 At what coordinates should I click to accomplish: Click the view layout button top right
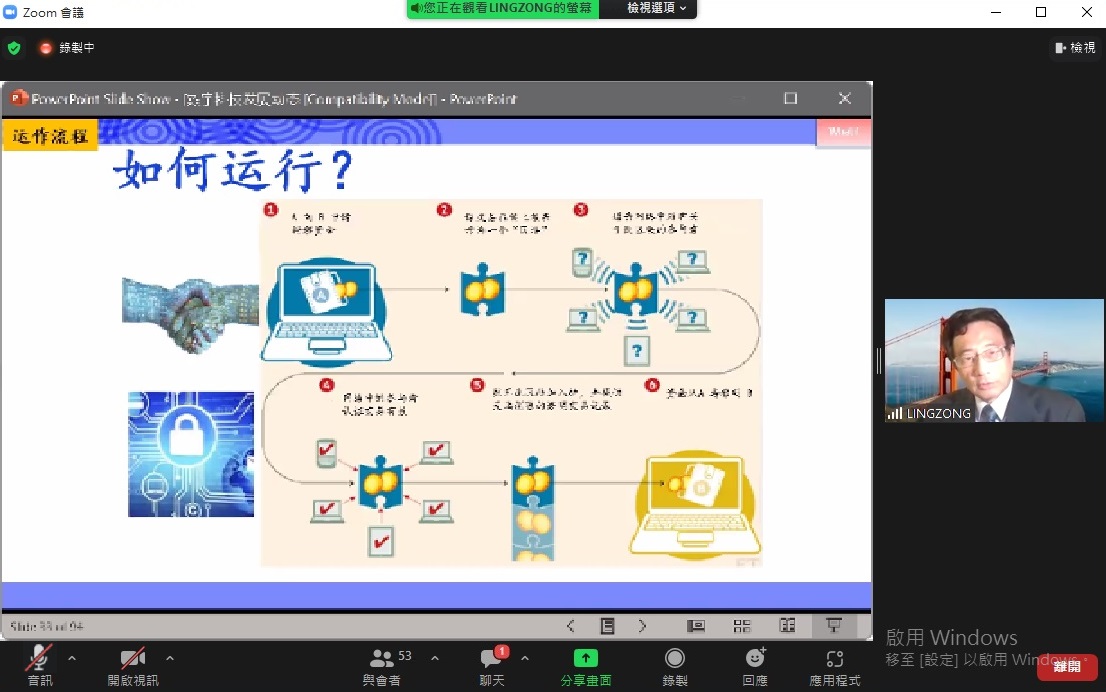point(1076,47)
